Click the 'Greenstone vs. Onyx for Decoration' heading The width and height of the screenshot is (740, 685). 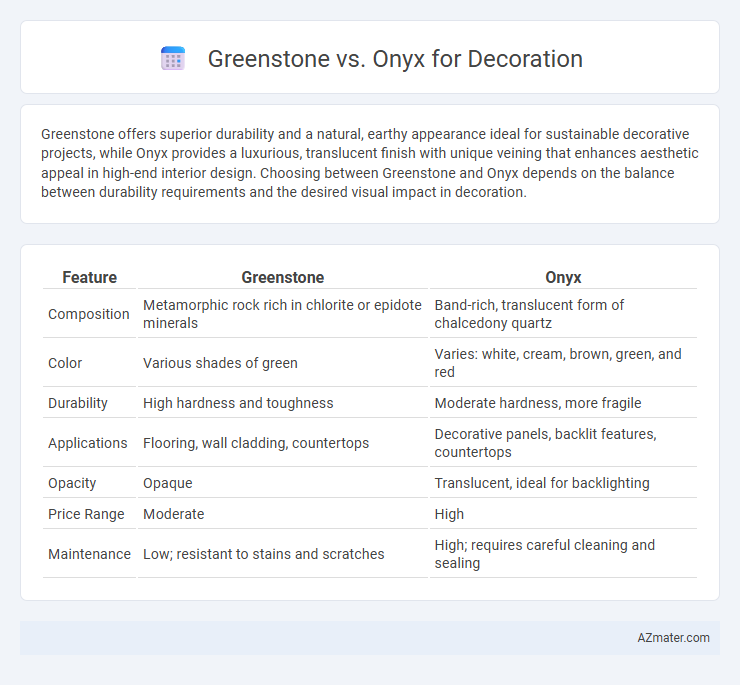pyautogui.click(x=395, y=59)
